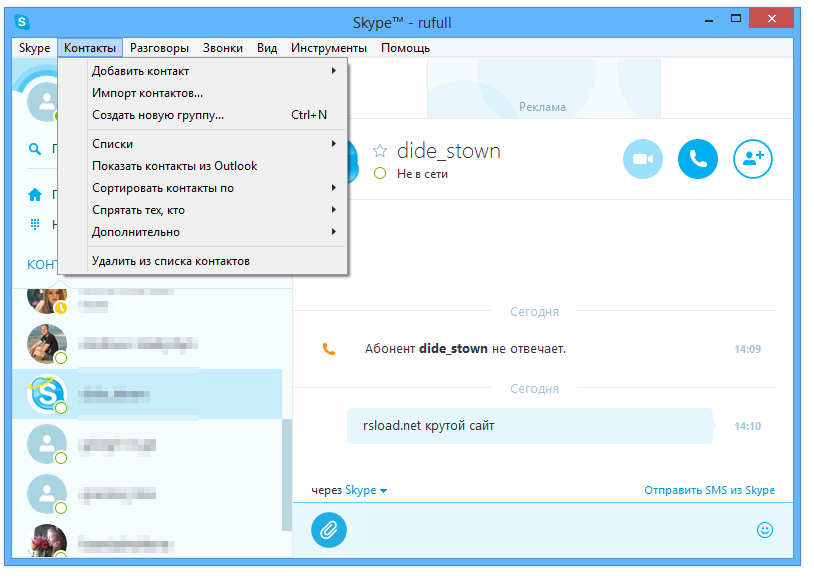
Task: Go to Home via house icon
Action: coord(35,195)
